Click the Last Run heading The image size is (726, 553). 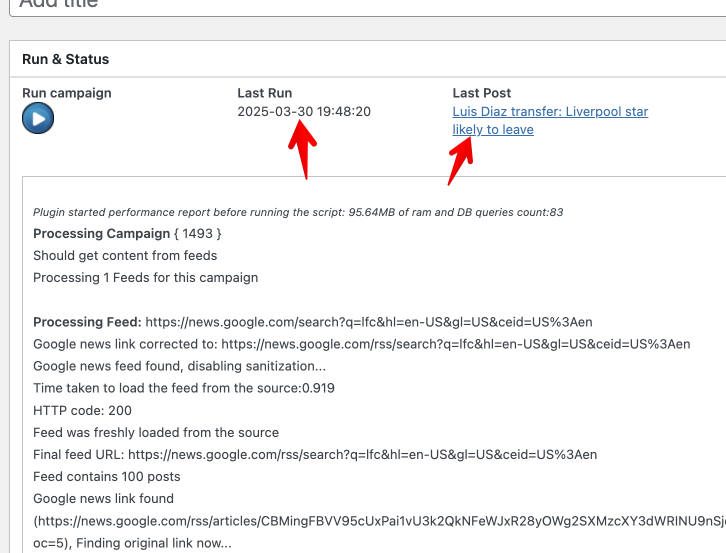click(x=265, y=93)
